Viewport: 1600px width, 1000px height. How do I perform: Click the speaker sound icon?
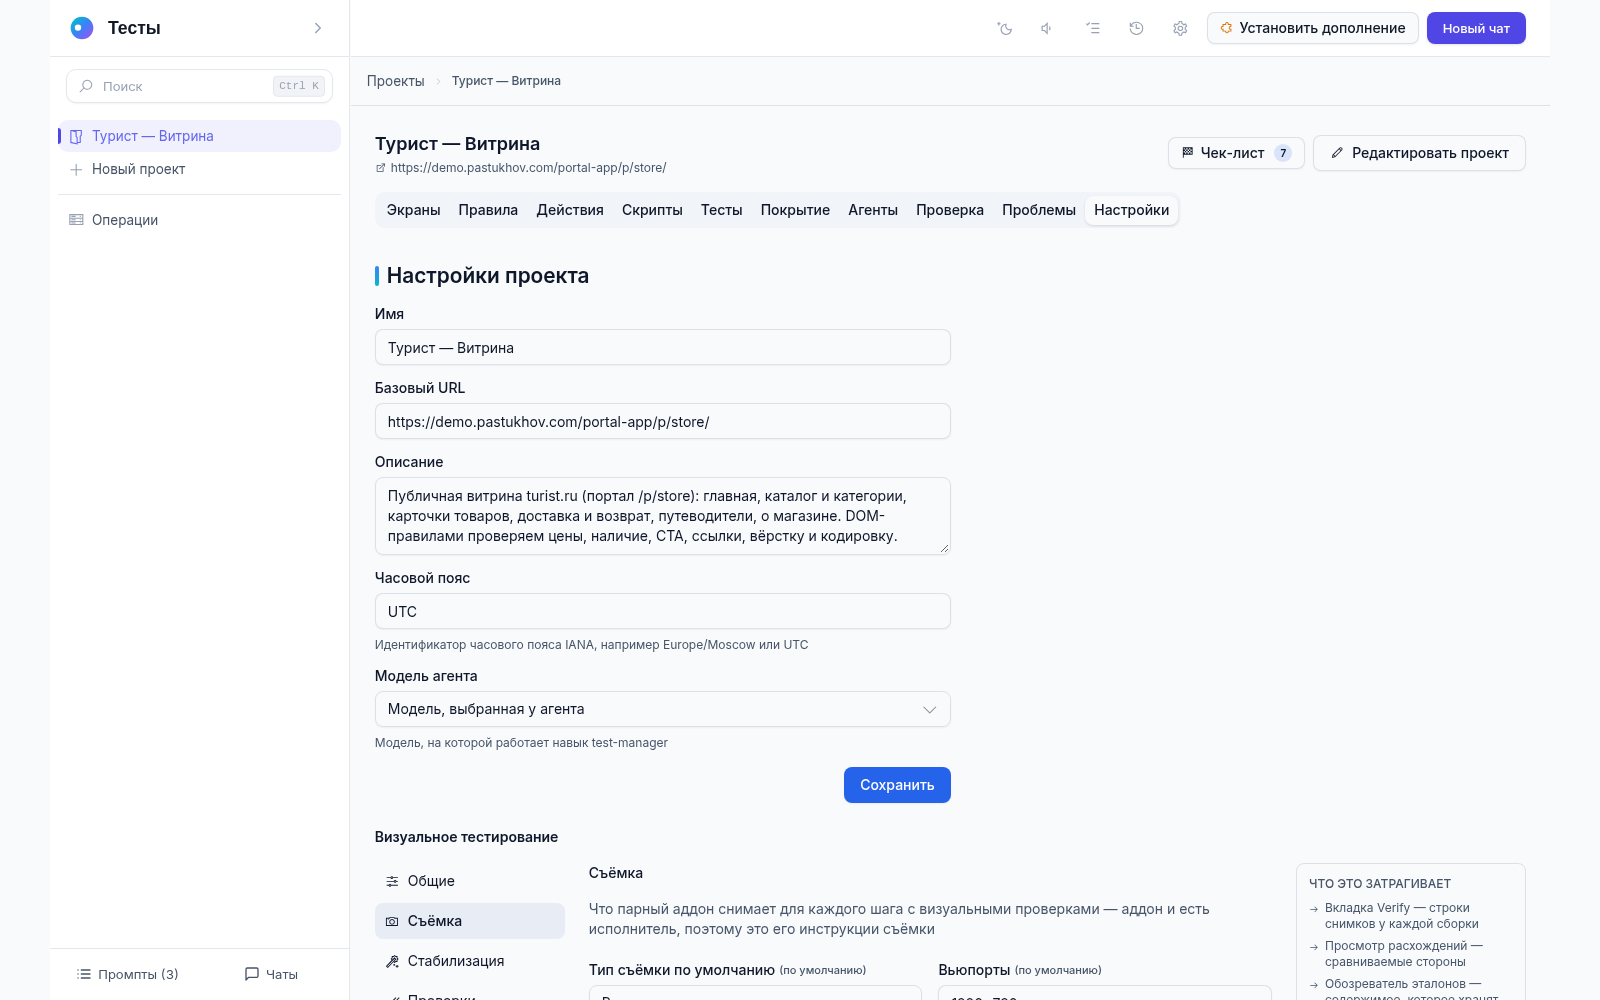click(1047, 28)
